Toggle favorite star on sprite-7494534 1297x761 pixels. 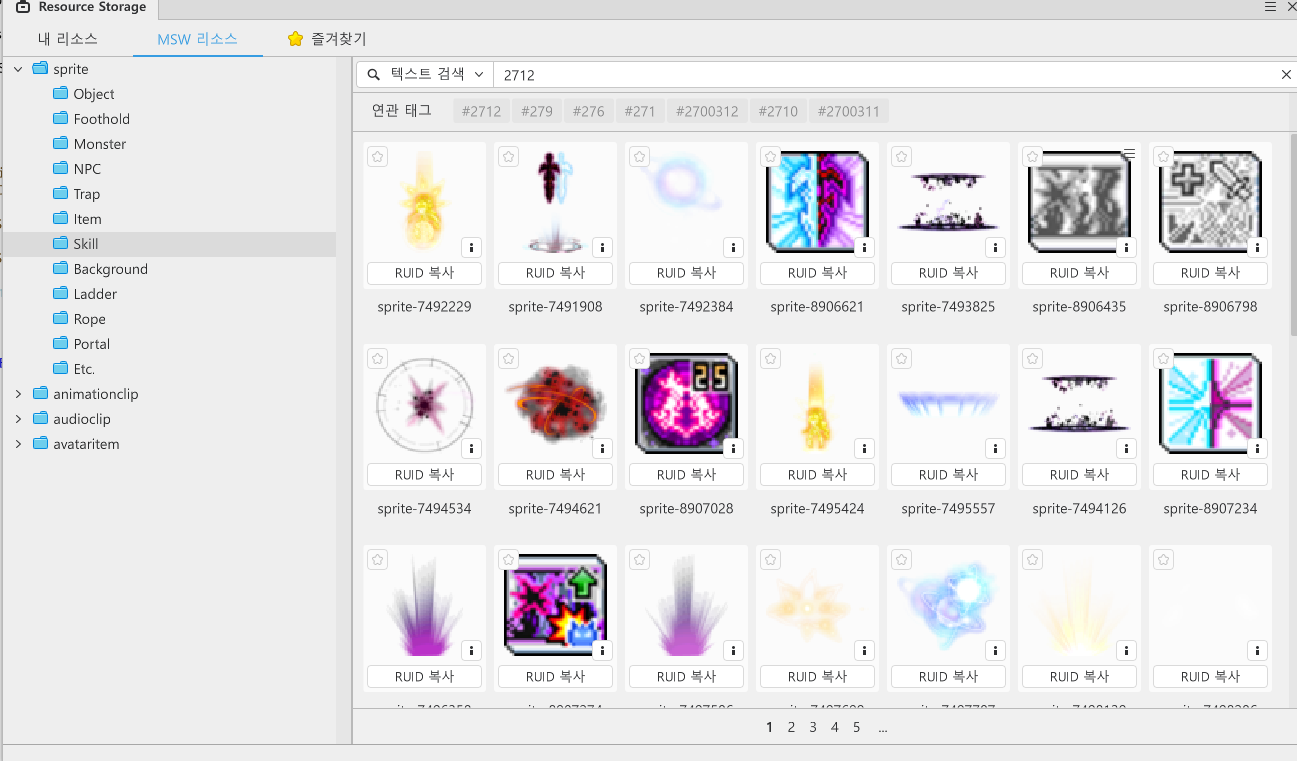[x=377, y=358]
